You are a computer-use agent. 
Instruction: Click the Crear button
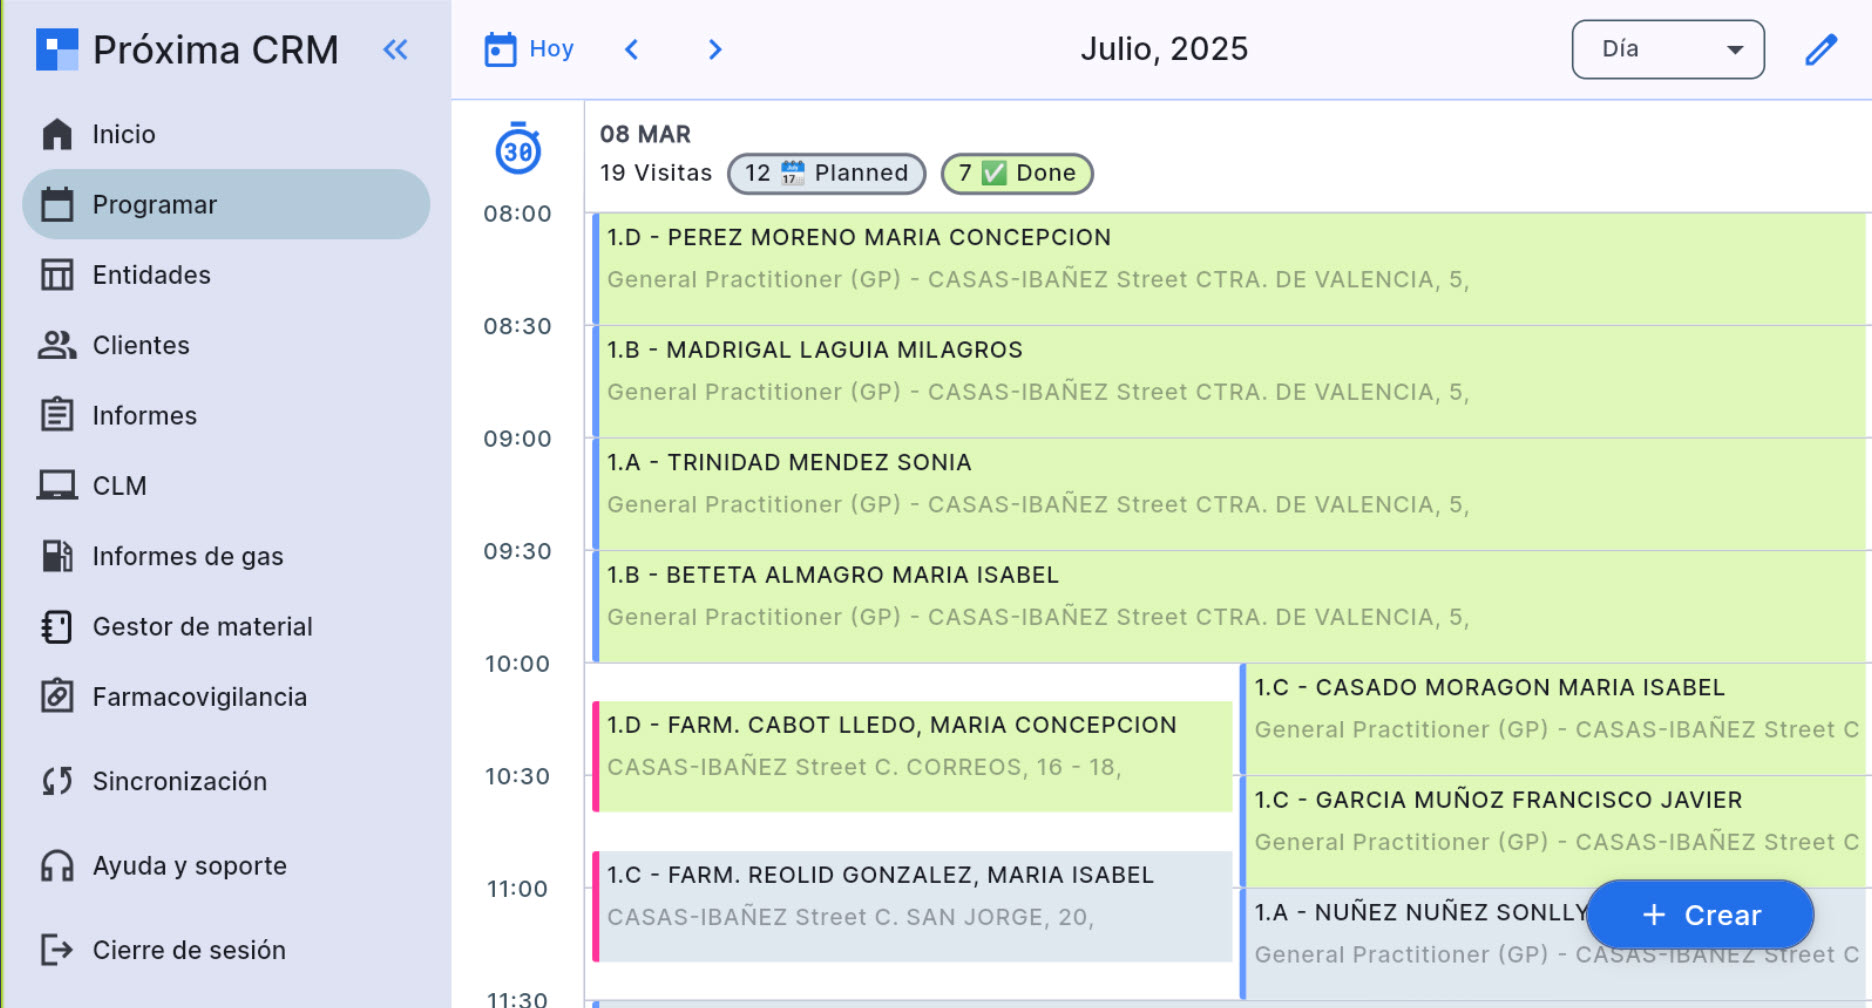coord(1700,915)
